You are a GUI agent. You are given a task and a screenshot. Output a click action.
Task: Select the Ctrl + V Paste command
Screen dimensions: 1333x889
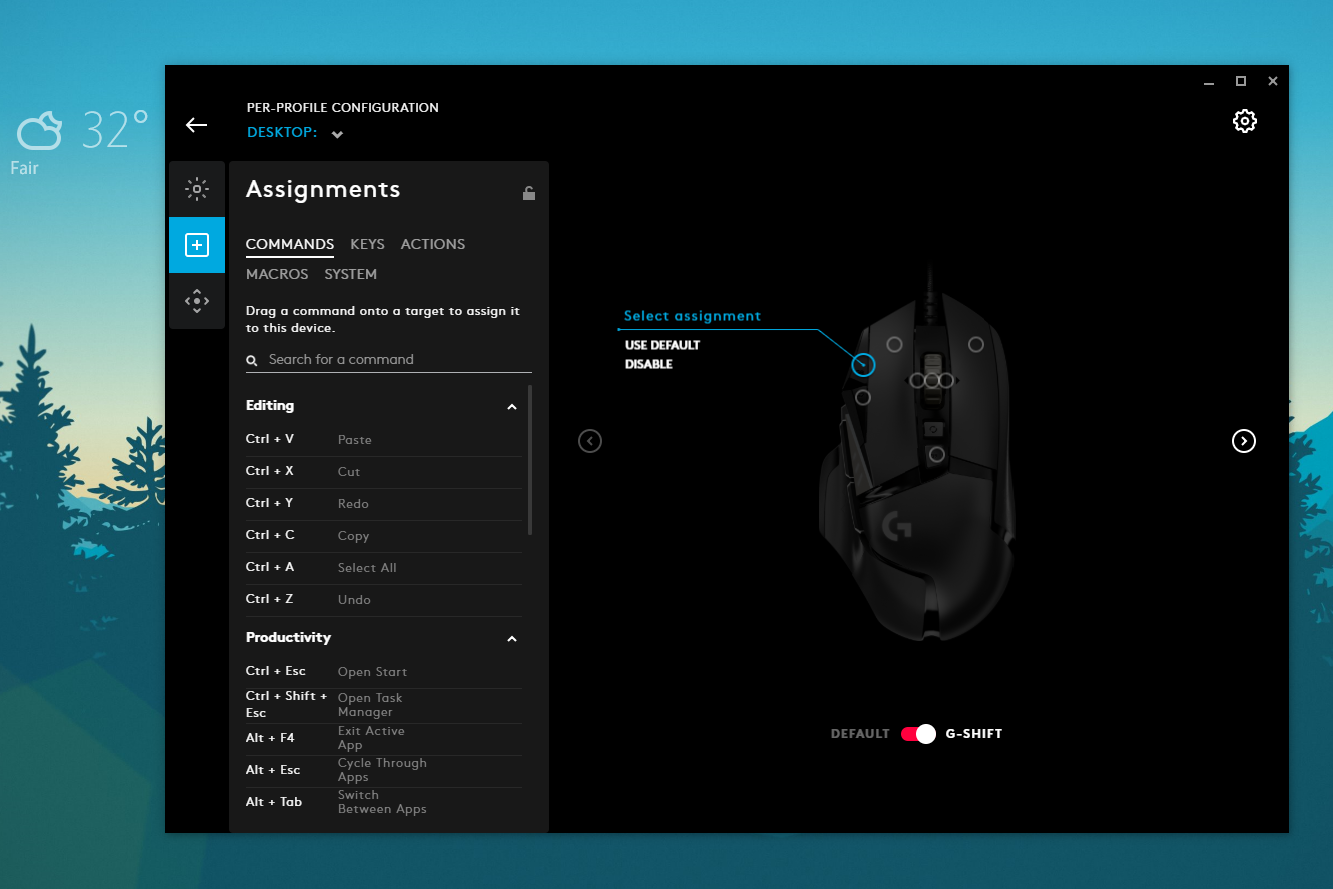(384, 440)
